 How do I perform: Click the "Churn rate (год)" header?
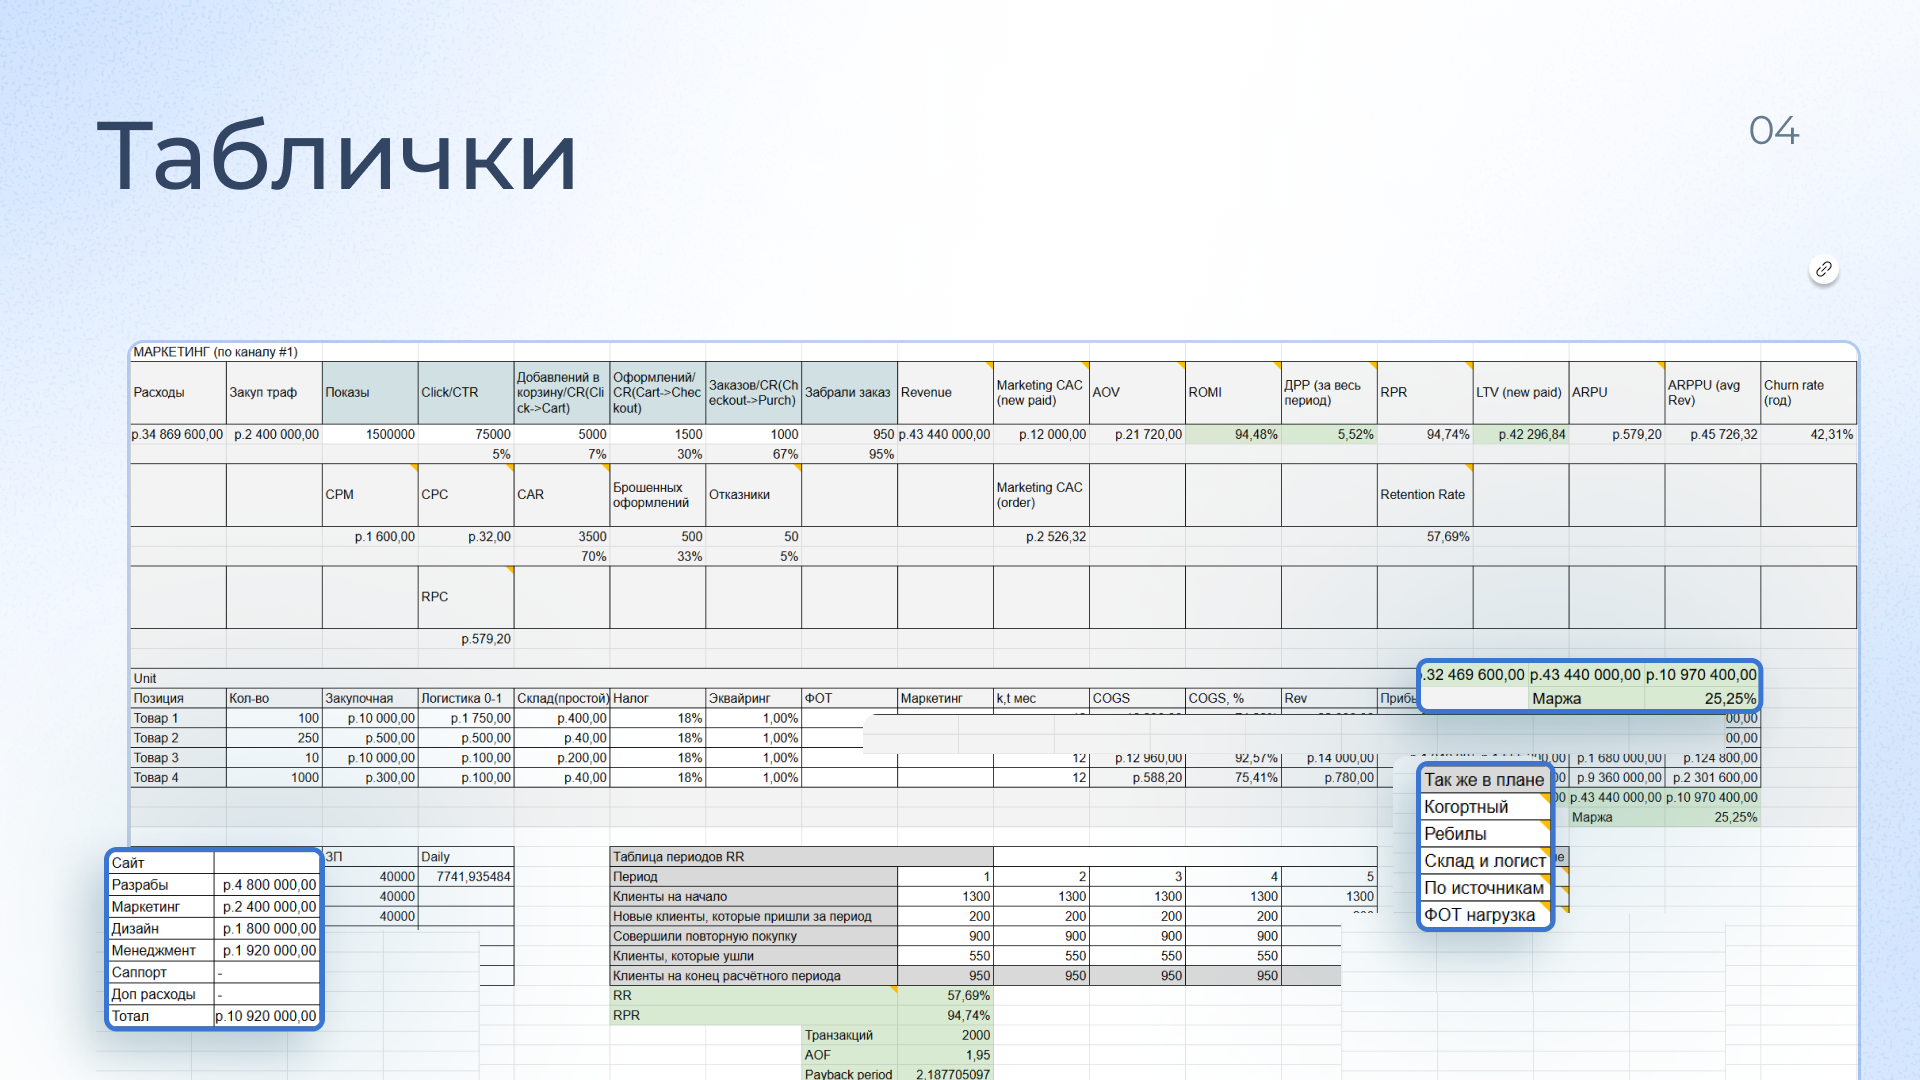[1808, 393]
